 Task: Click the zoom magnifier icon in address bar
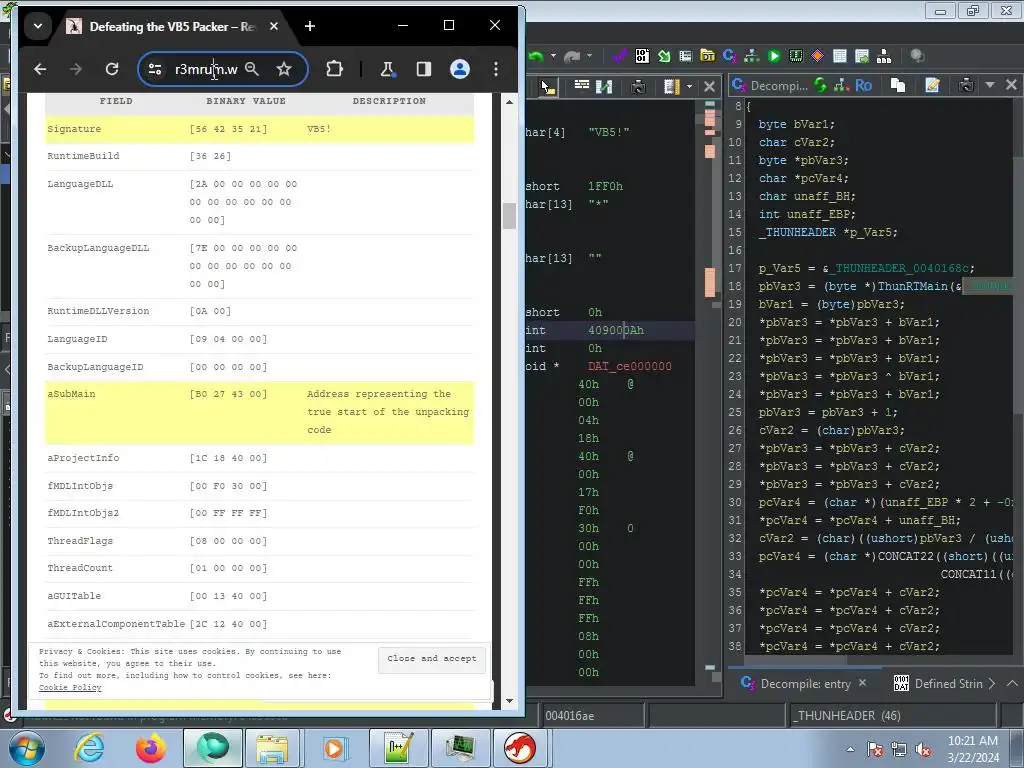click(x=251, y=69)
